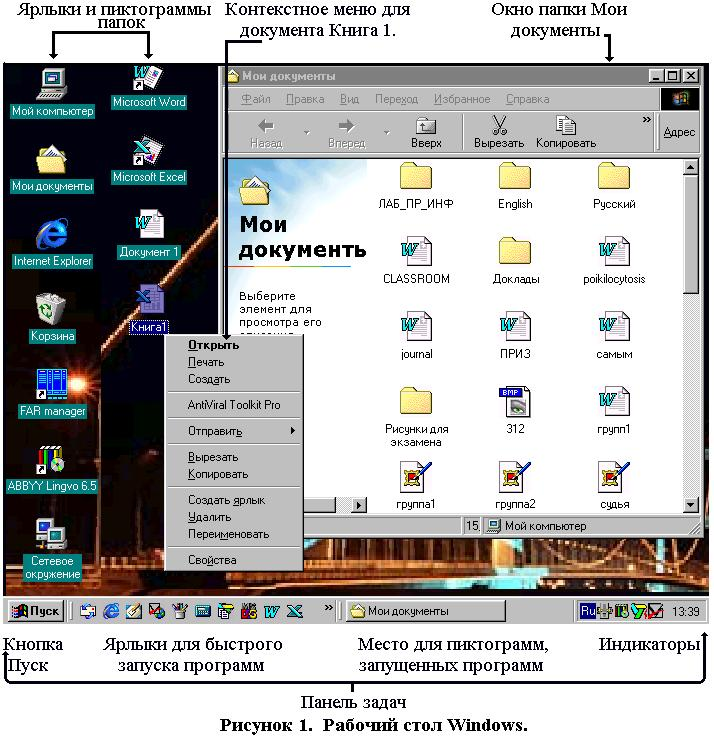Click Копировать toolbar button in Мои документы
Screen dimensions: 714x740
click(x=566, y=132)
